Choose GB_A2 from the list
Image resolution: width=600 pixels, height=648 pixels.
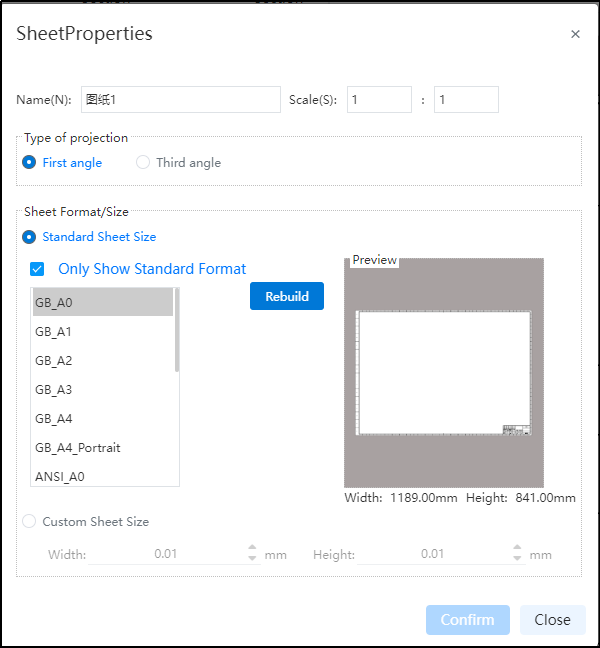pyautogui.click(x=103, y=360)
